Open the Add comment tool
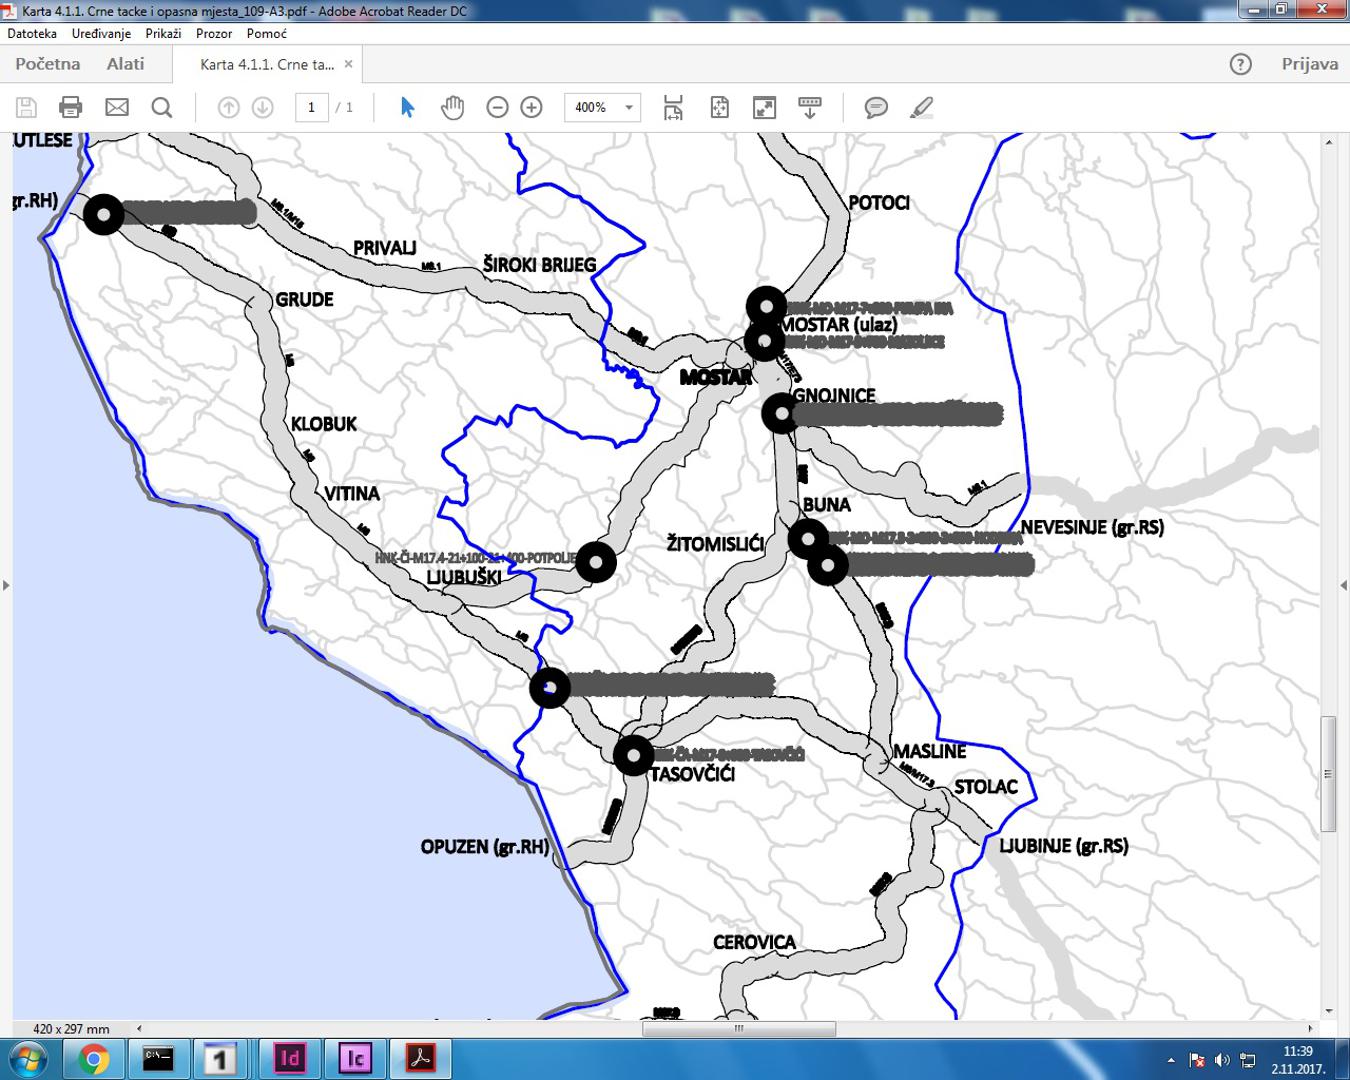Screen dimensions: 1350x1080 [x=876, y=107]
